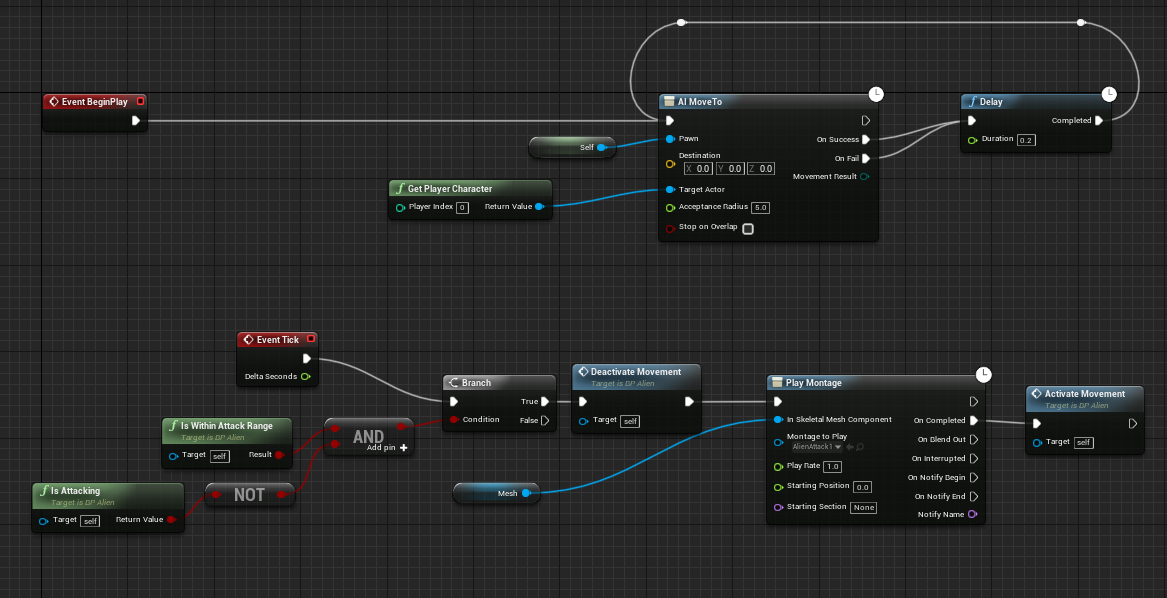Select the NOT boolean node
Screen dimensions: 1167x598
pyautogui.click(x=249, y=494)
